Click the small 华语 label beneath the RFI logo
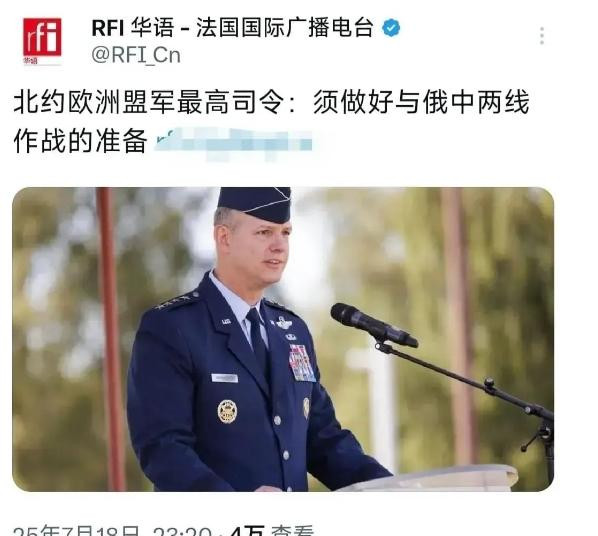The height and width of the screenshot is (536, 598). pos(30,61)
